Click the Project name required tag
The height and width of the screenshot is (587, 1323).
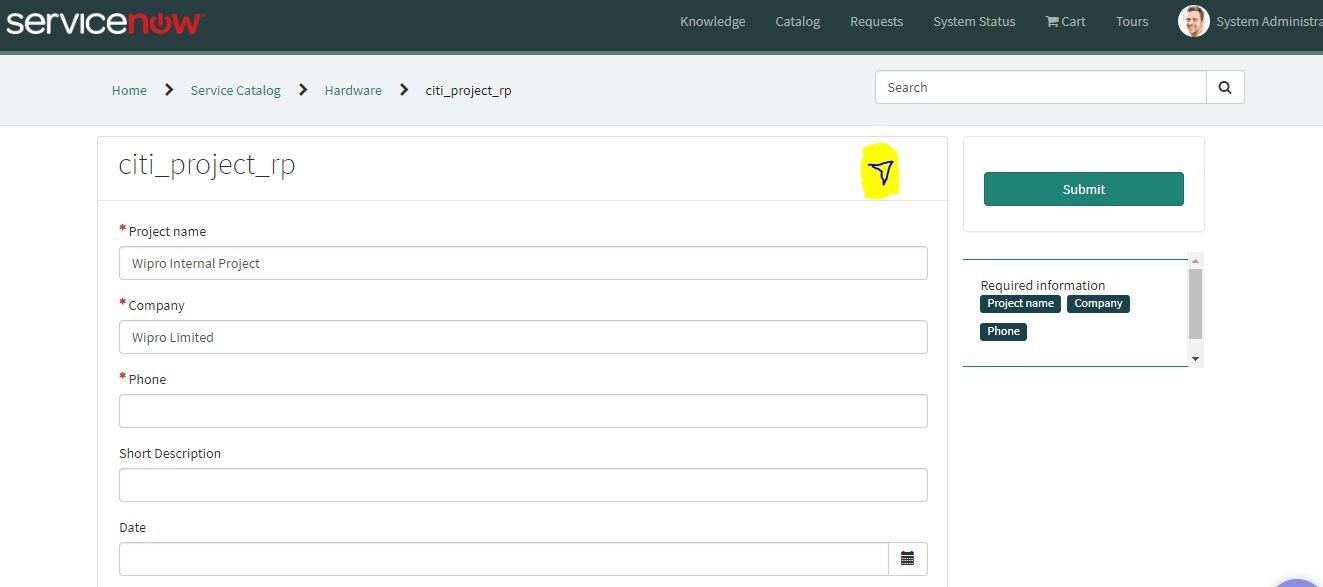(x=1020, y=304)
